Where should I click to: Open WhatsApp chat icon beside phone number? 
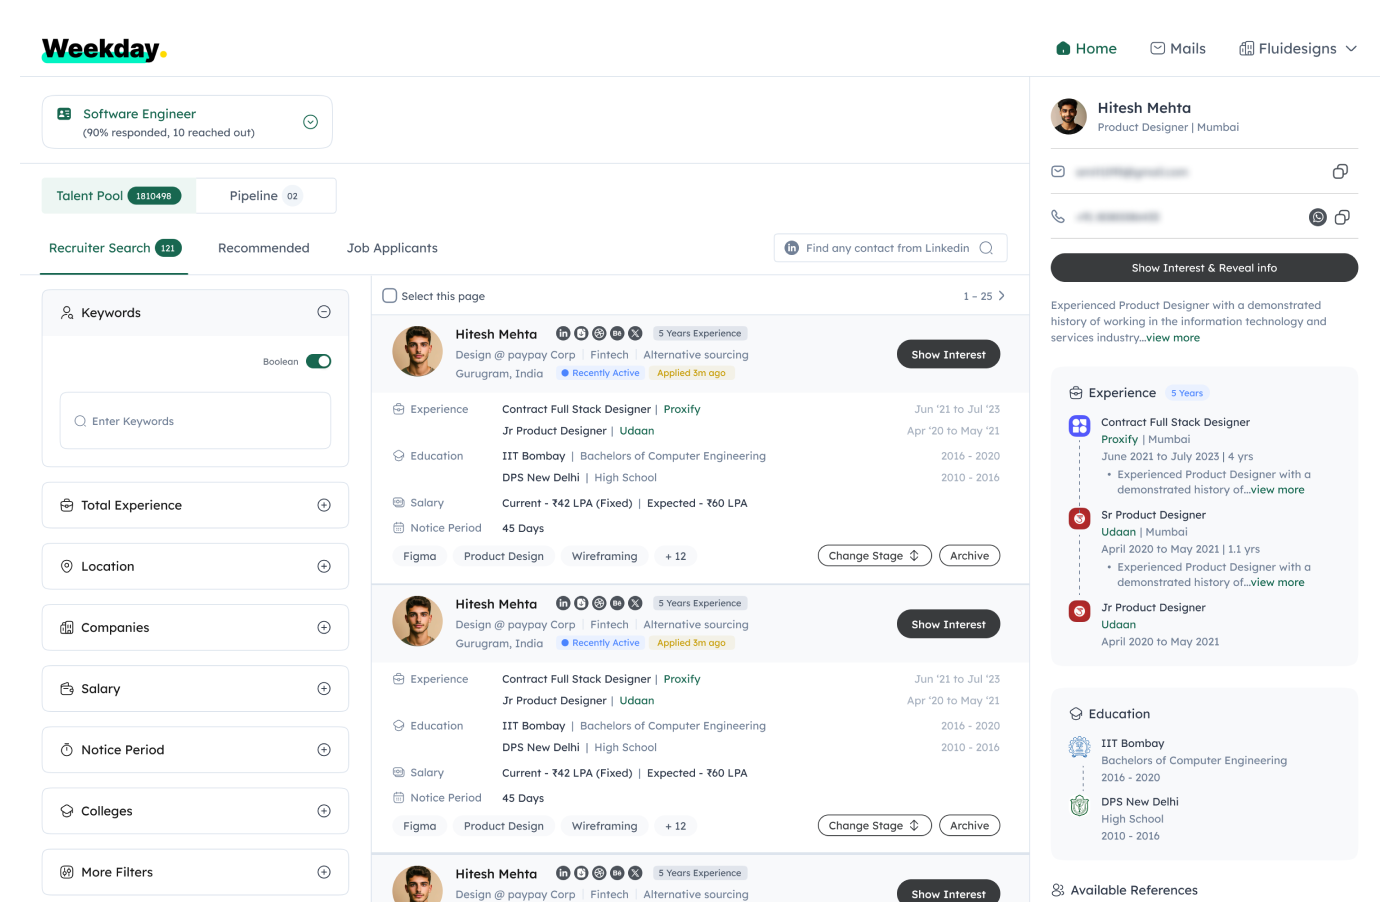coord(1318,217)
